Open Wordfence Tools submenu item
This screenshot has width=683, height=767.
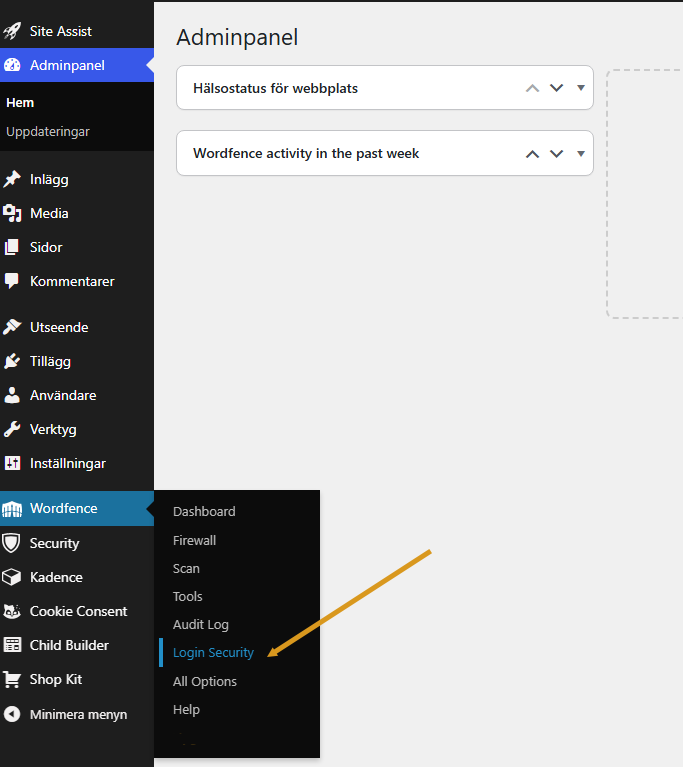pos(187,596)
